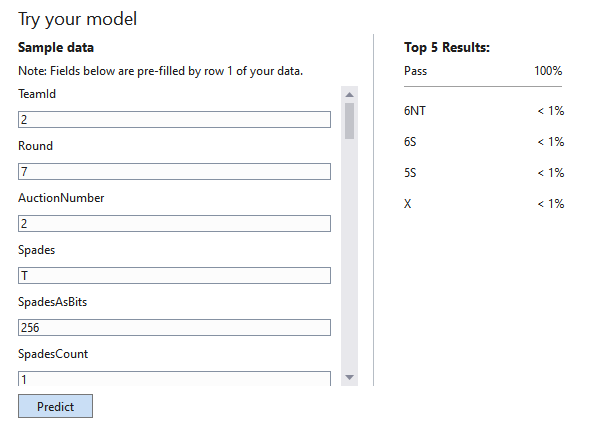Click the empty scrollbar track below the thumb
Image resolution: width=596 pixels, height=432 pixels.
point(349,255)
